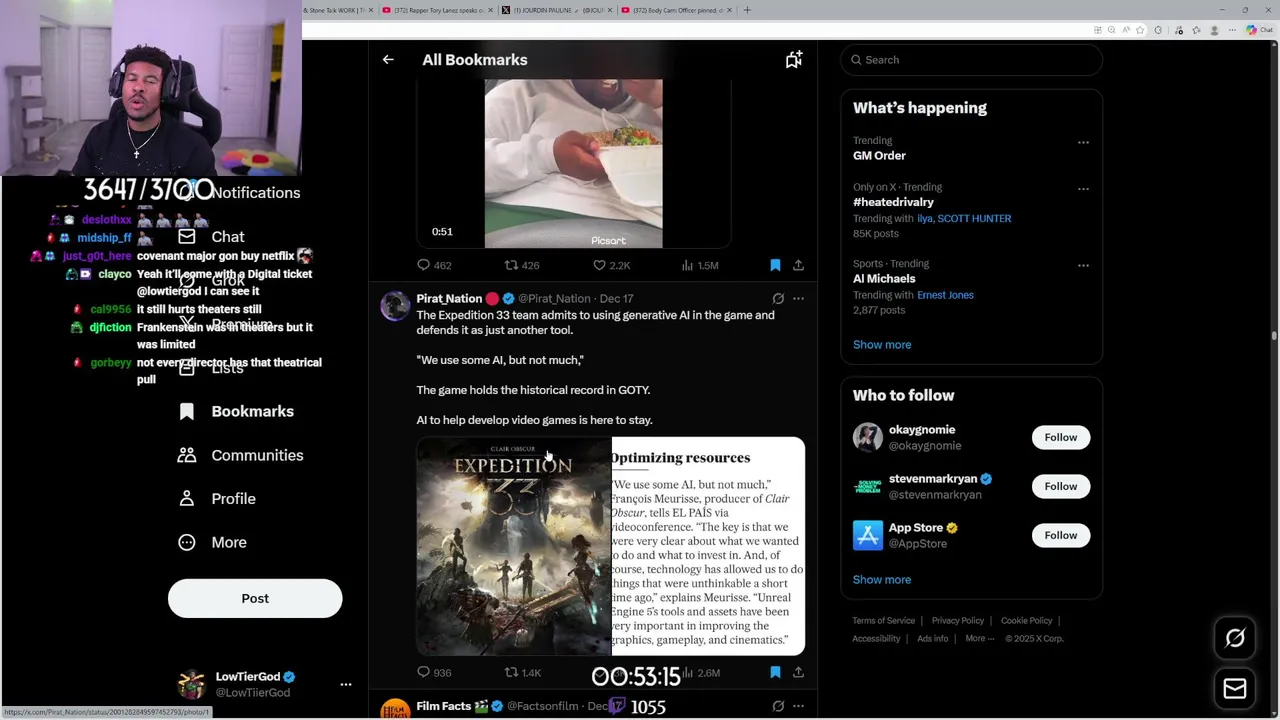Screen dimensions: 1280x720
Task: Open the Copilot Chat button in browser toolbar
Action: [1259, 30]
